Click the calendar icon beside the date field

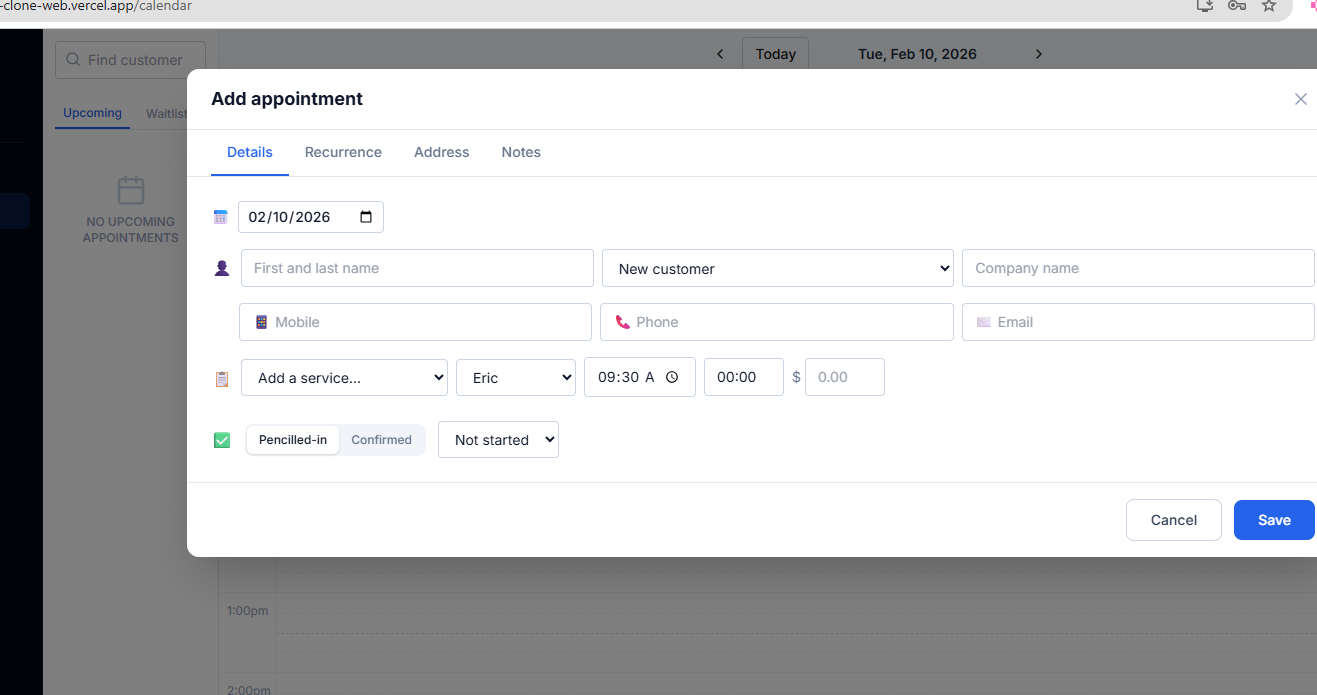(221, 217)
